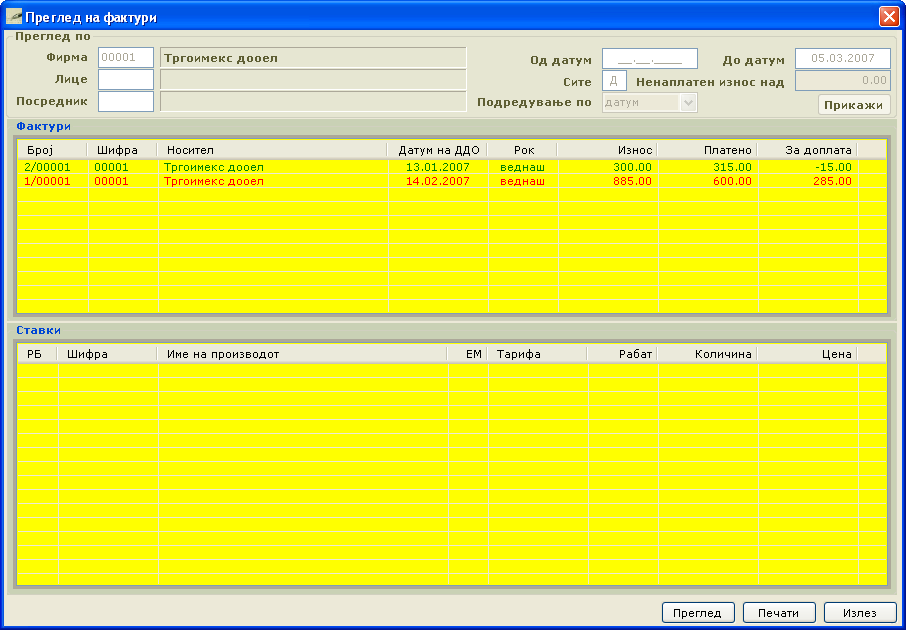Click the Излез button
The height and width of the screenshot is (630, 906).
(860, 613)
